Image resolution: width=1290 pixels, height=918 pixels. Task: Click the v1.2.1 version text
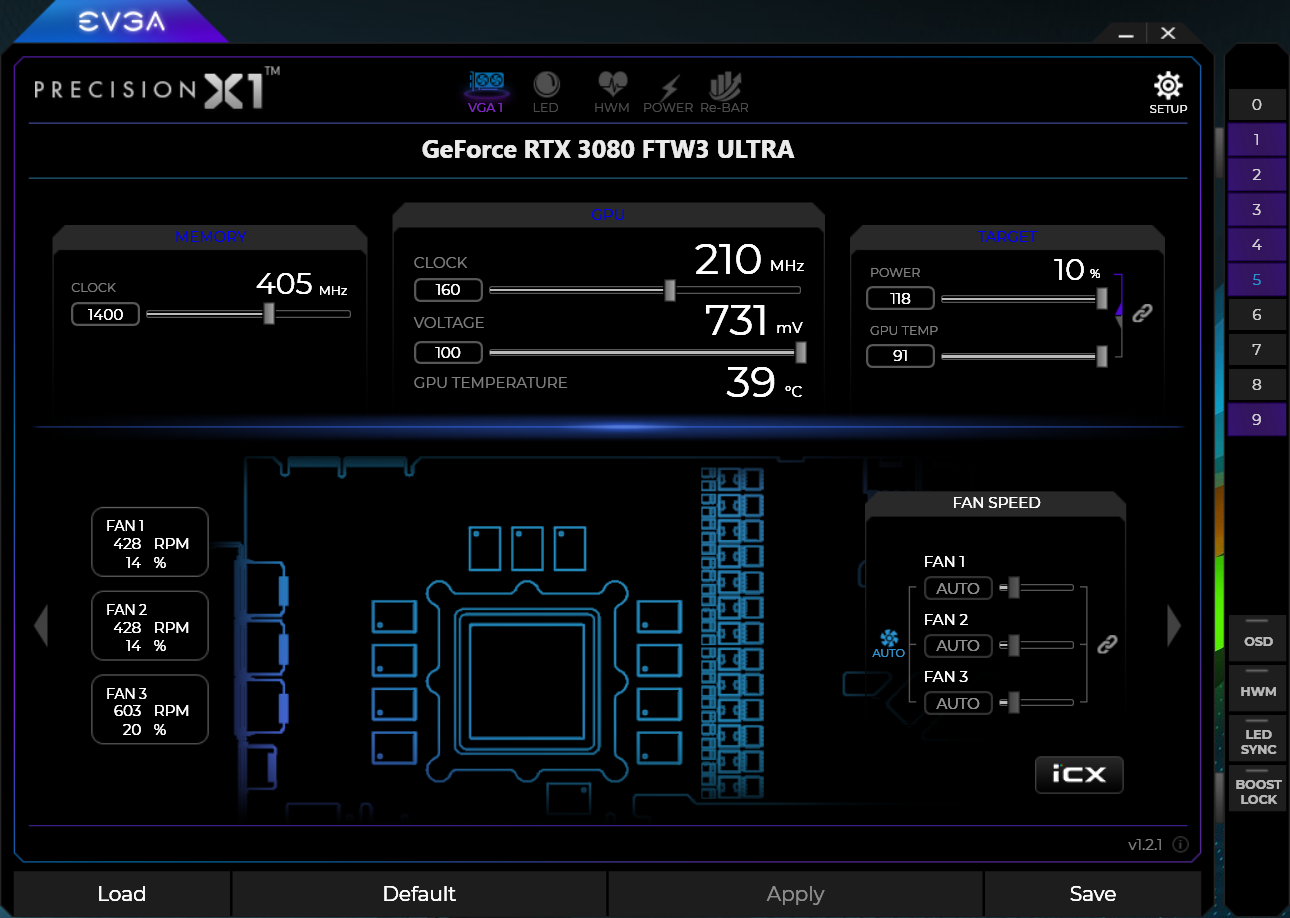coord(1145,845)
